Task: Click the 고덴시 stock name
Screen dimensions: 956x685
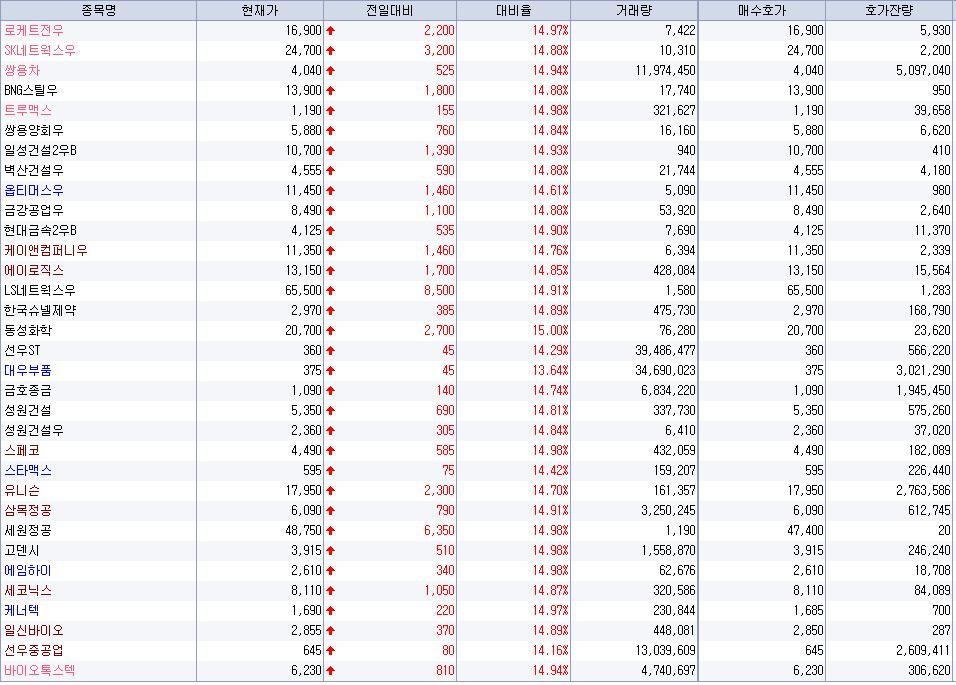Action: (22, 551)
